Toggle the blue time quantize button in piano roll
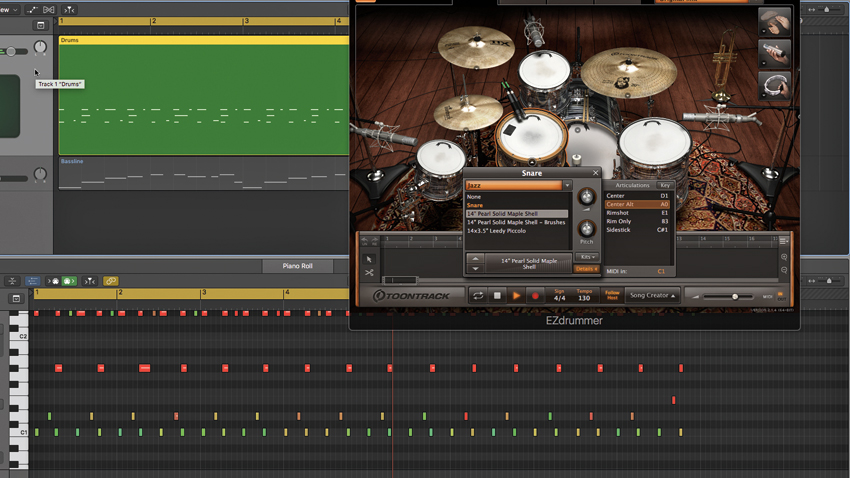This screenshot has width=850, height=478. [x=33, y=281]
